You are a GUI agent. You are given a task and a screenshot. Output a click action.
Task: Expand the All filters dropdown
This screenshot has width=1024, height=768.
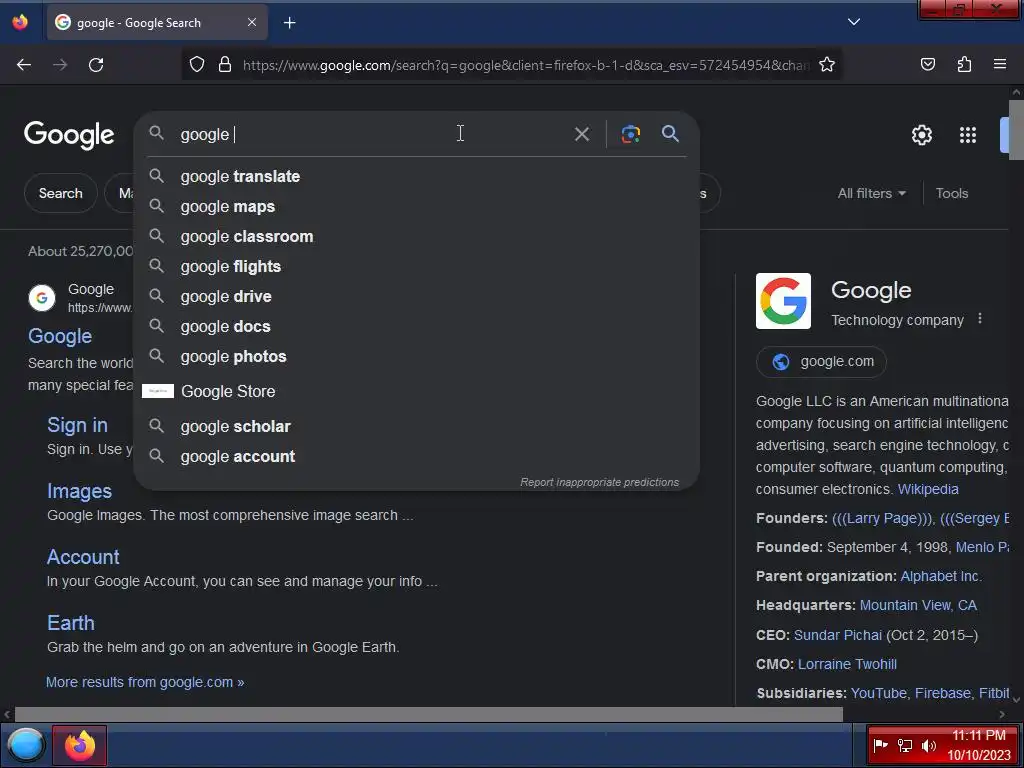point(871,193)
